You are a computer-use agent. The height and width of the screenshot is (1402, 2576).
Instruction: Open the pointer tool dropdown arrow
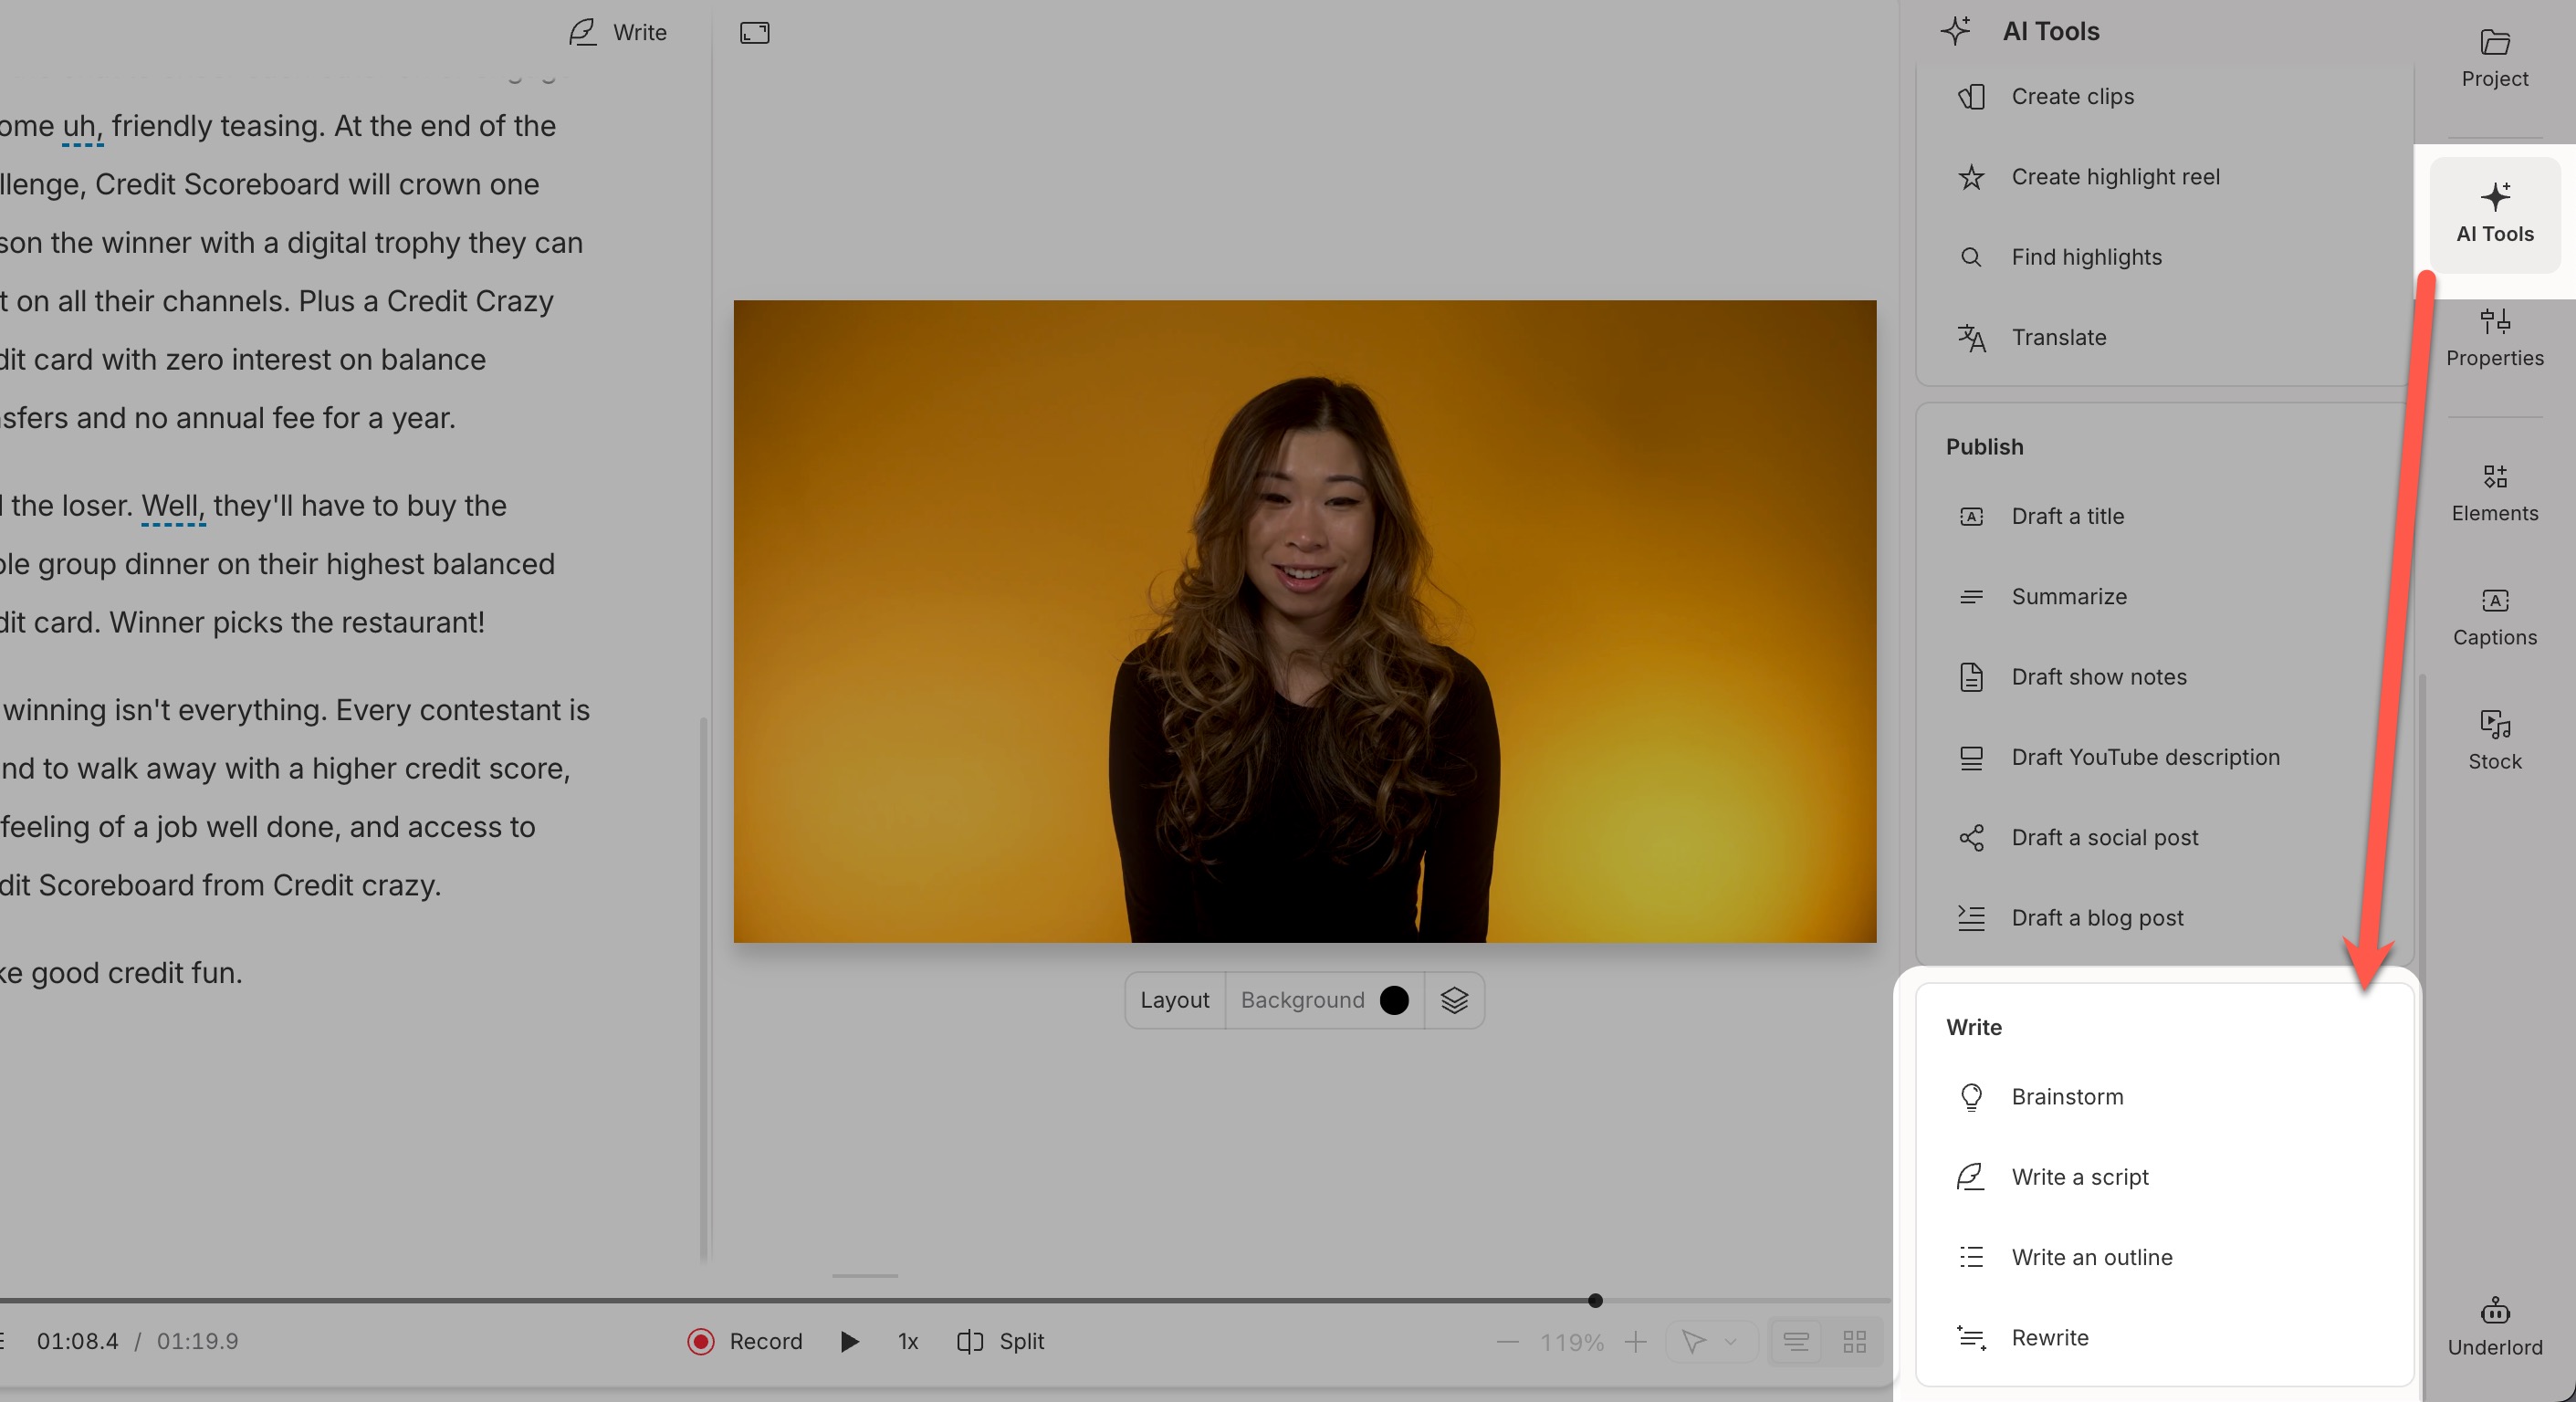pos(1731,1341)
